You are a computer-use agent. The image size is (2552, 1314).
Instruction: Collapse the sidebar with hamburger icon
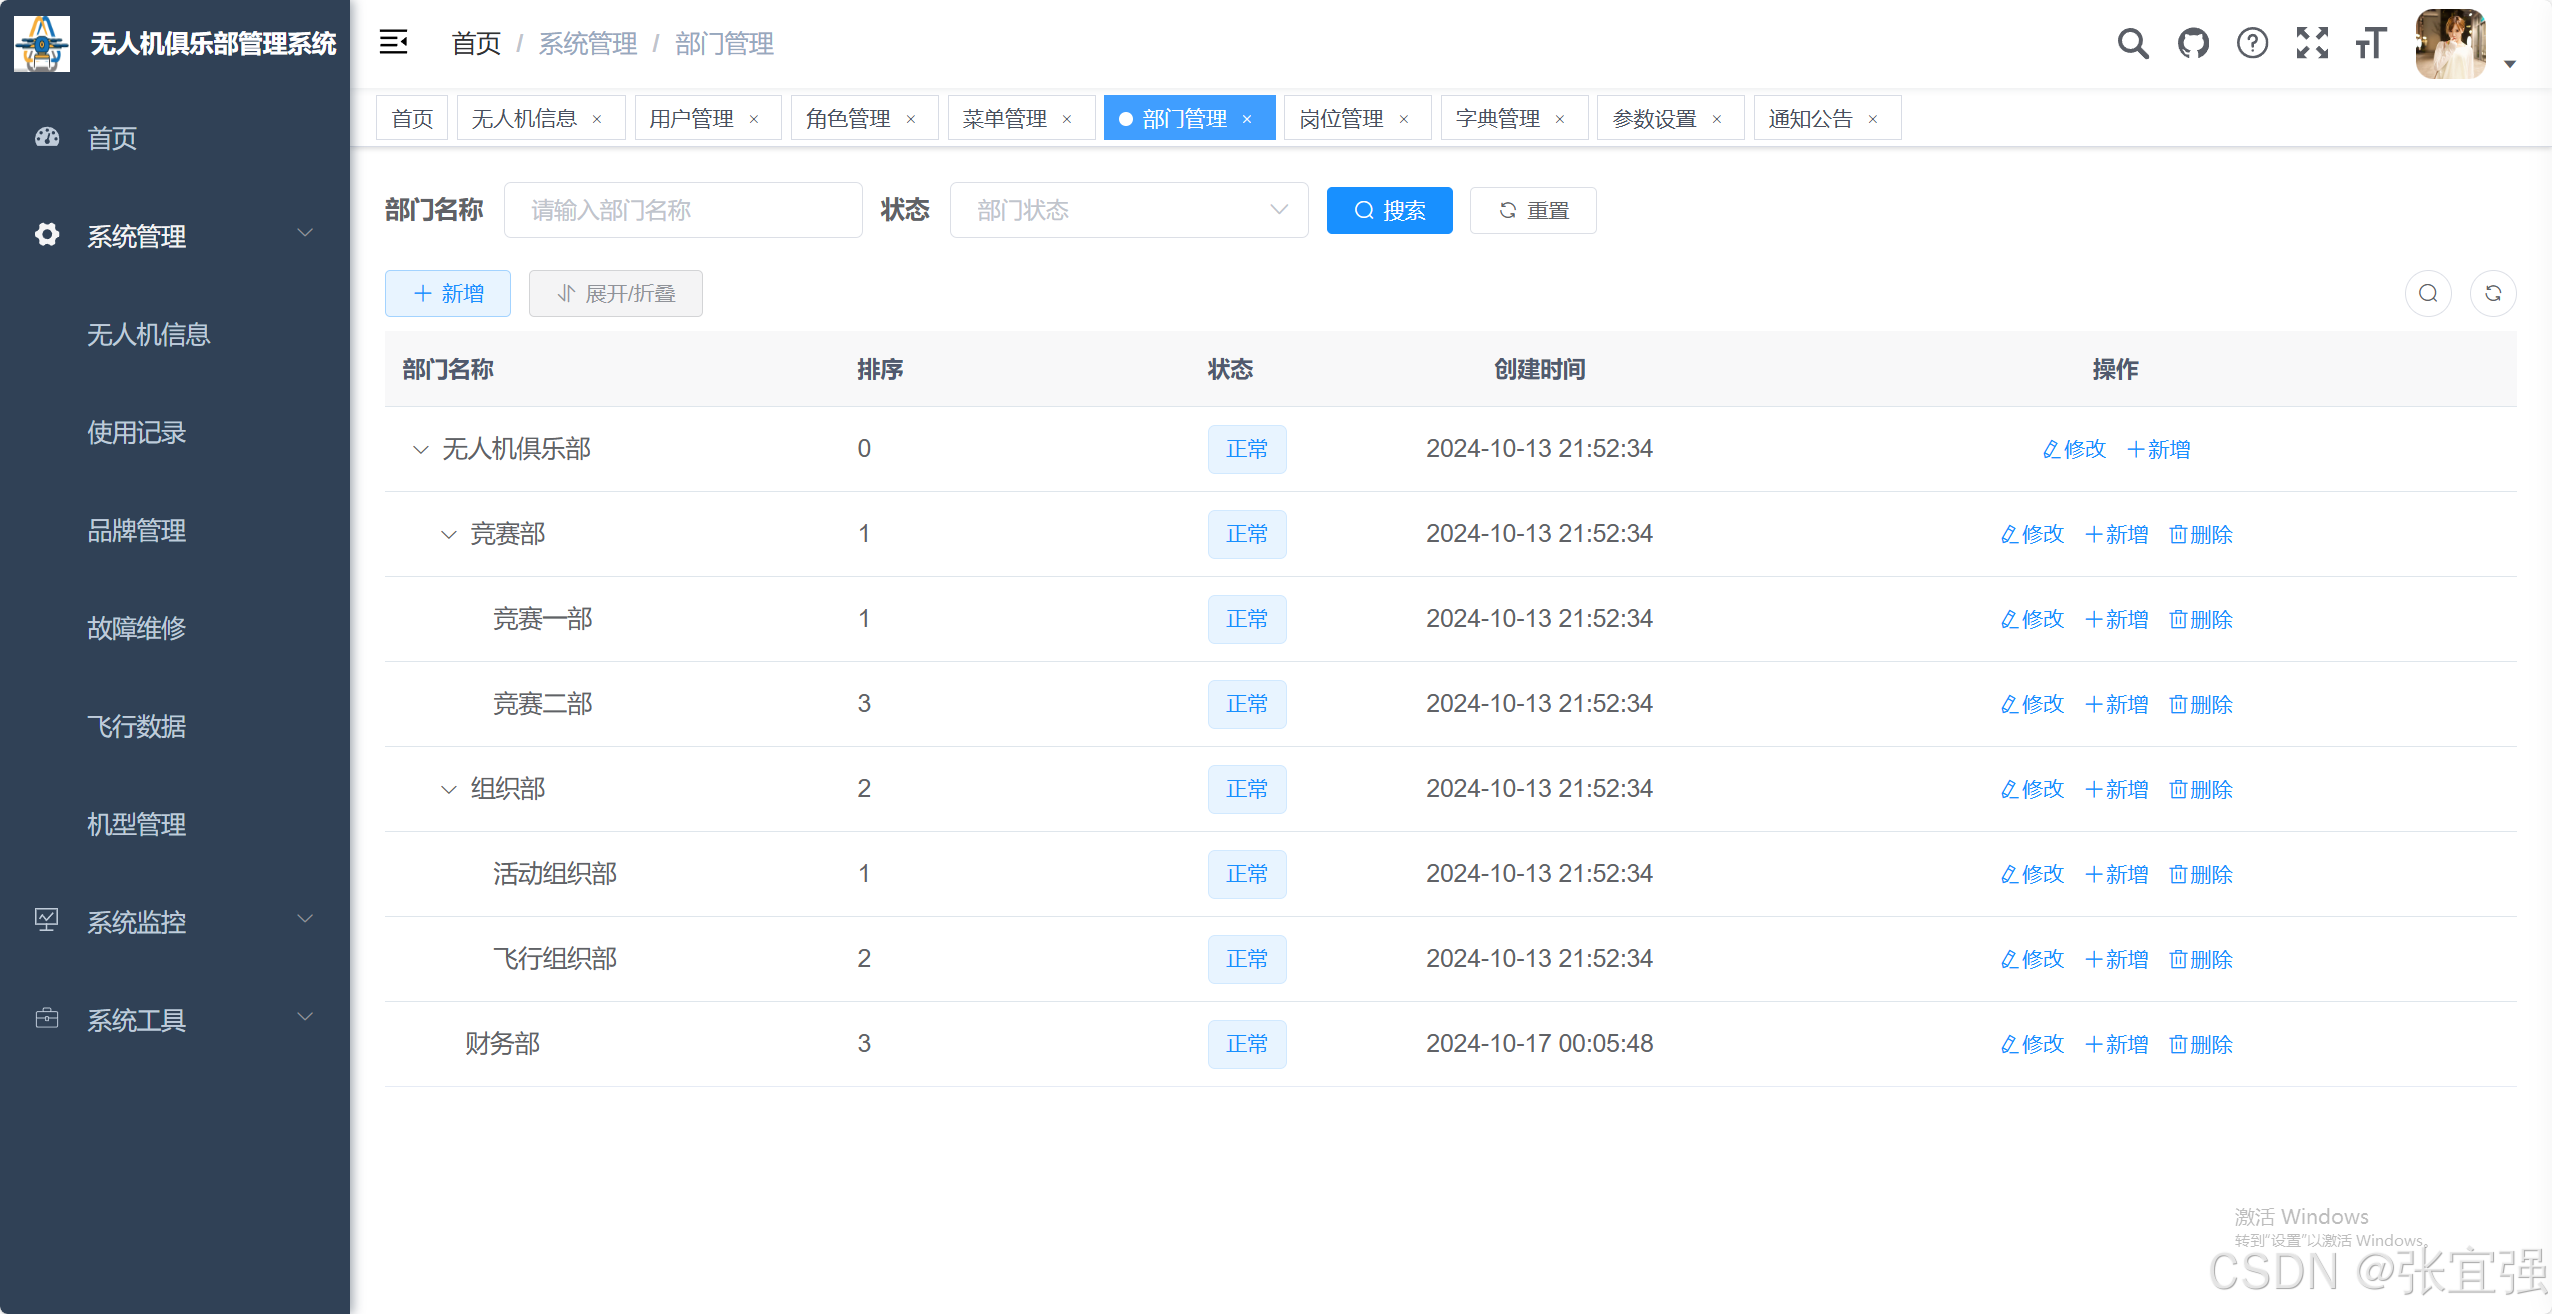point(393,42)
